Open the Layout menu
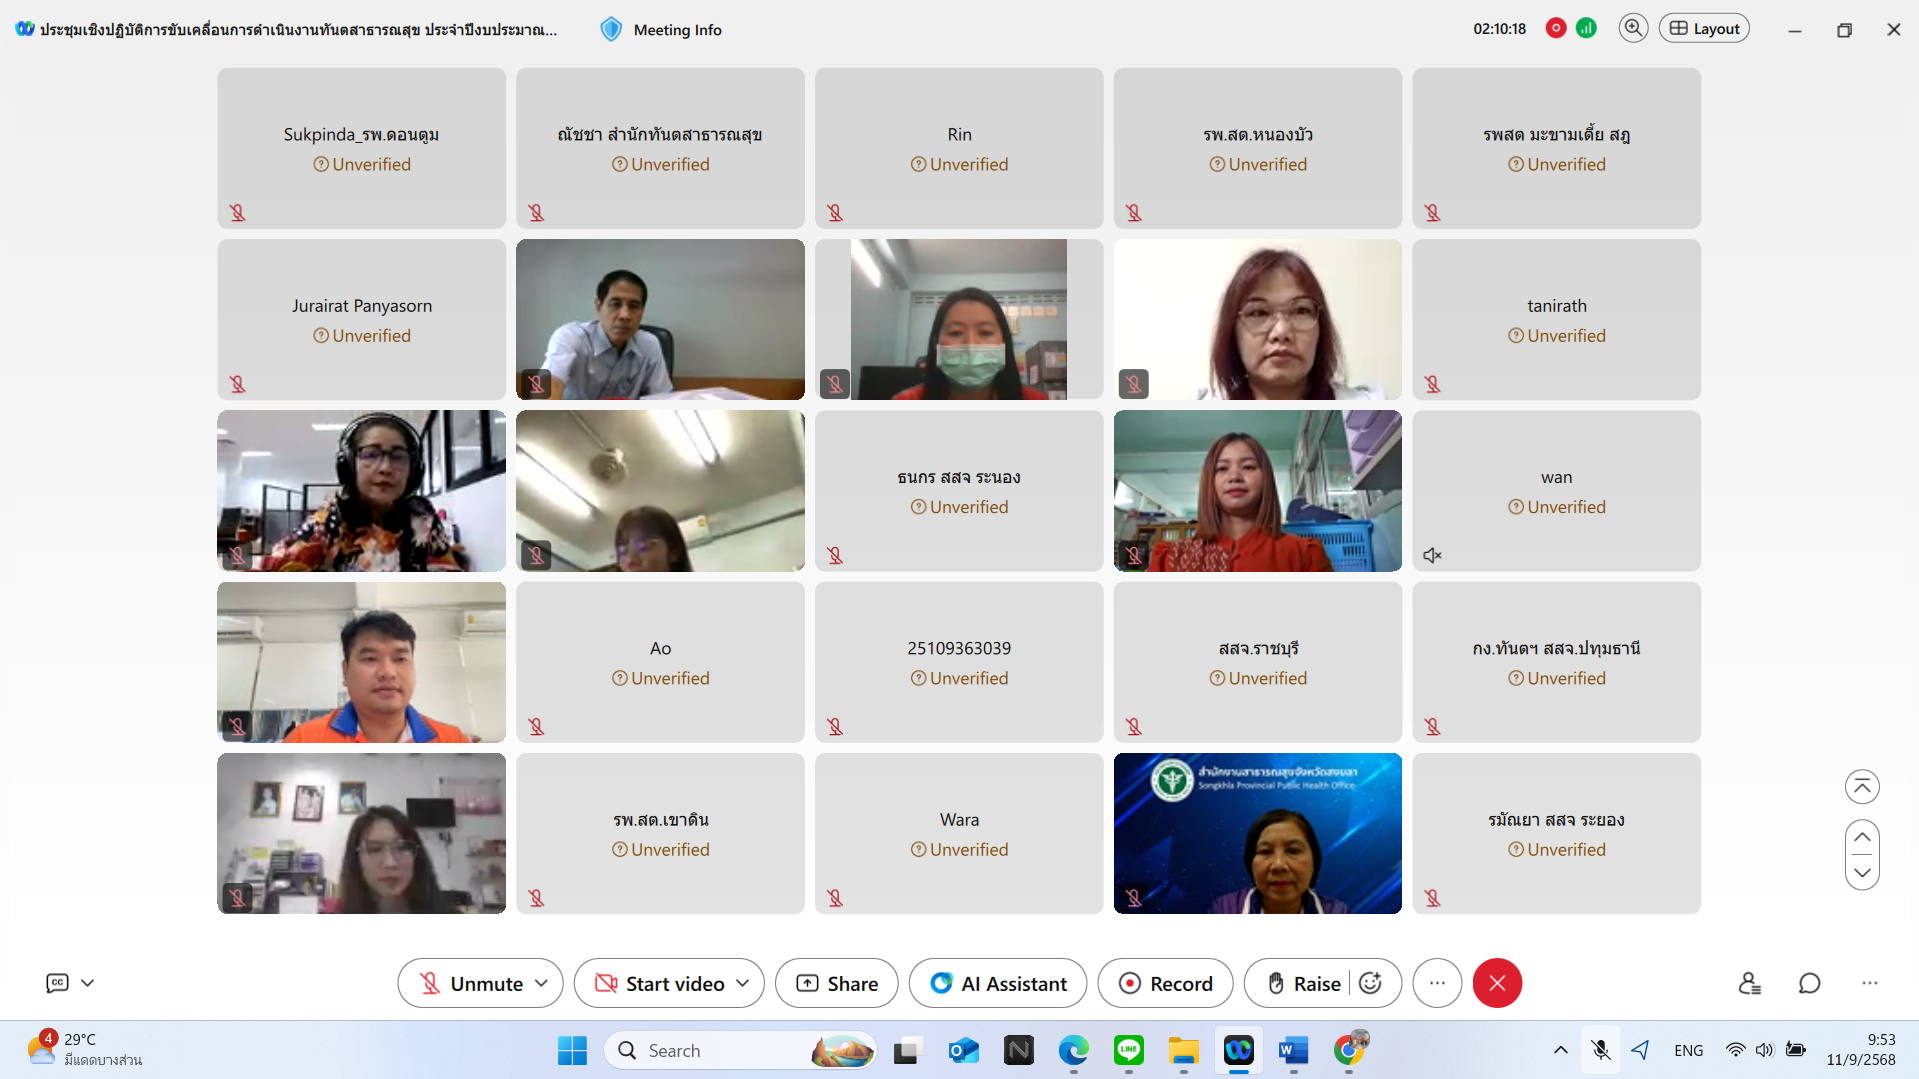The width and height of the screenshot is (1919, 1079). (x=1704, y=28)
